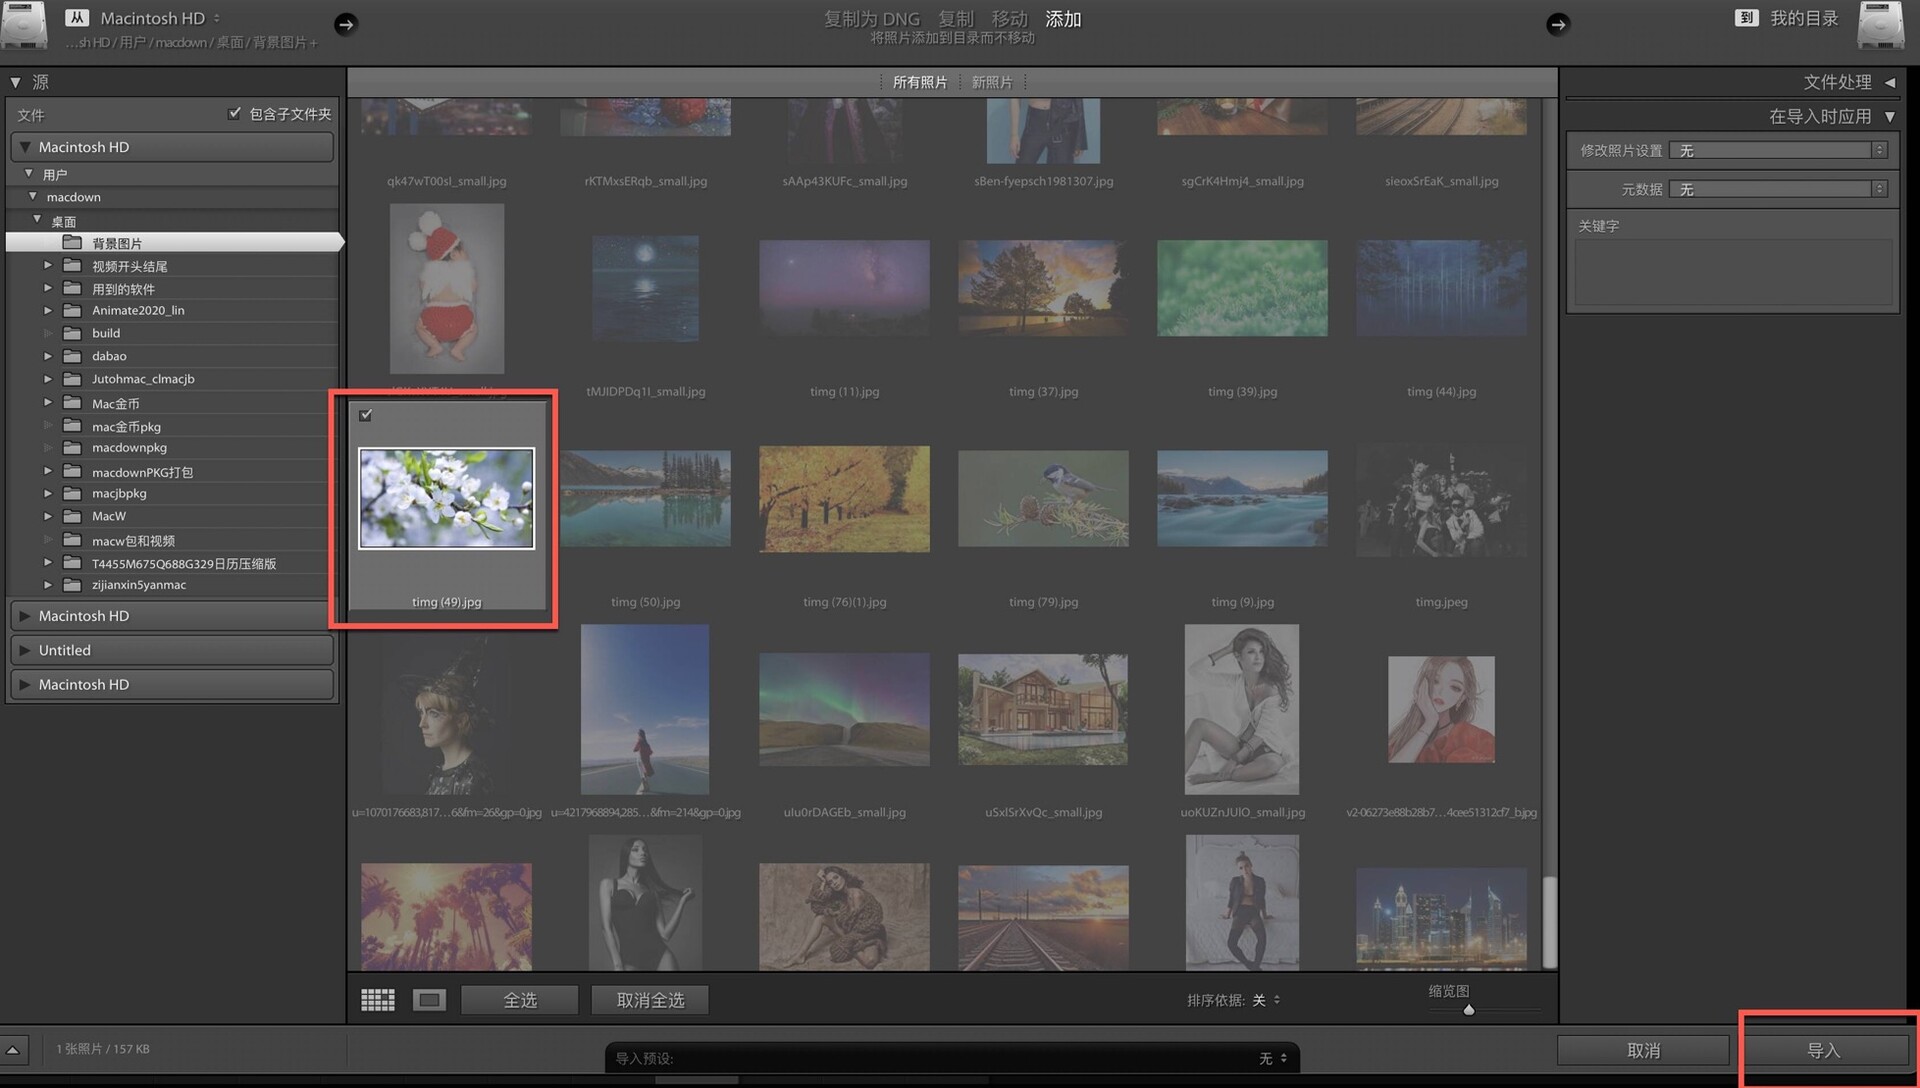Switch to the 新照片 tab
This screenshot has height=1088, width=1920.
pyautogui.click(x=992, y=82)
